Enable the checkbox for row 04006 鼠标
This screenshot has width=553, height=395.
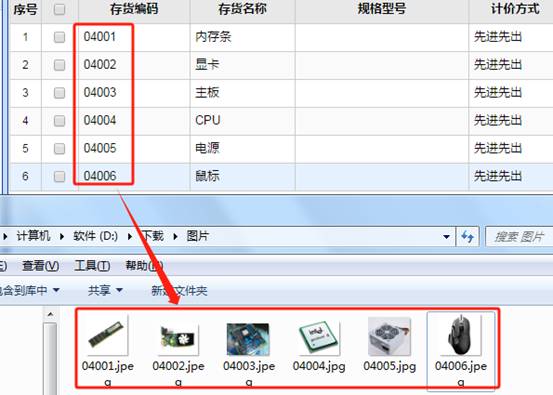pos(59,176)
